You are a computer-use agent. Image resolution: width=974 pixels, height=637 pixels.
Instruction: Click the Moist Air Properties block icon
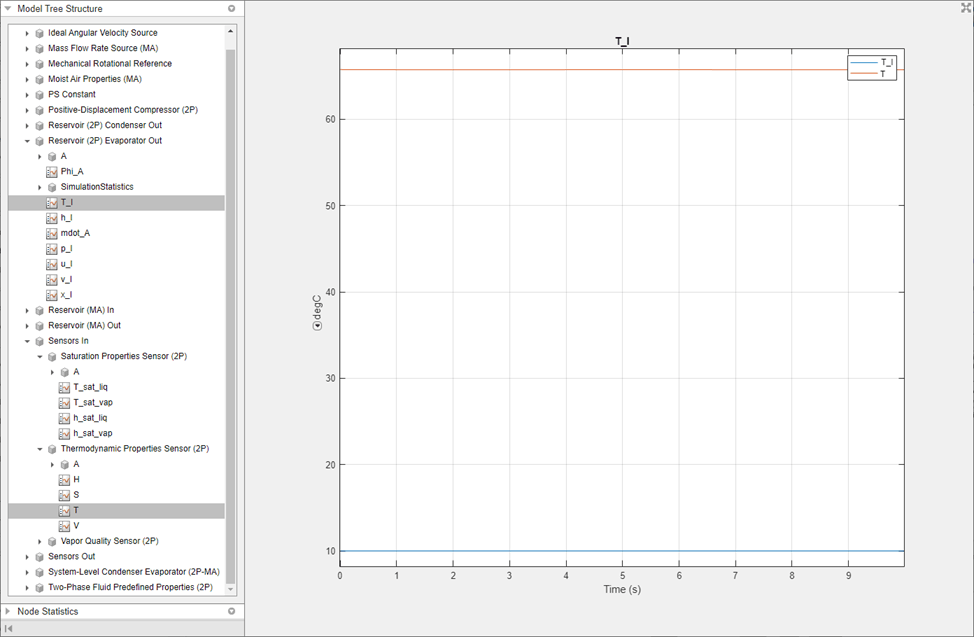[39, 79]
